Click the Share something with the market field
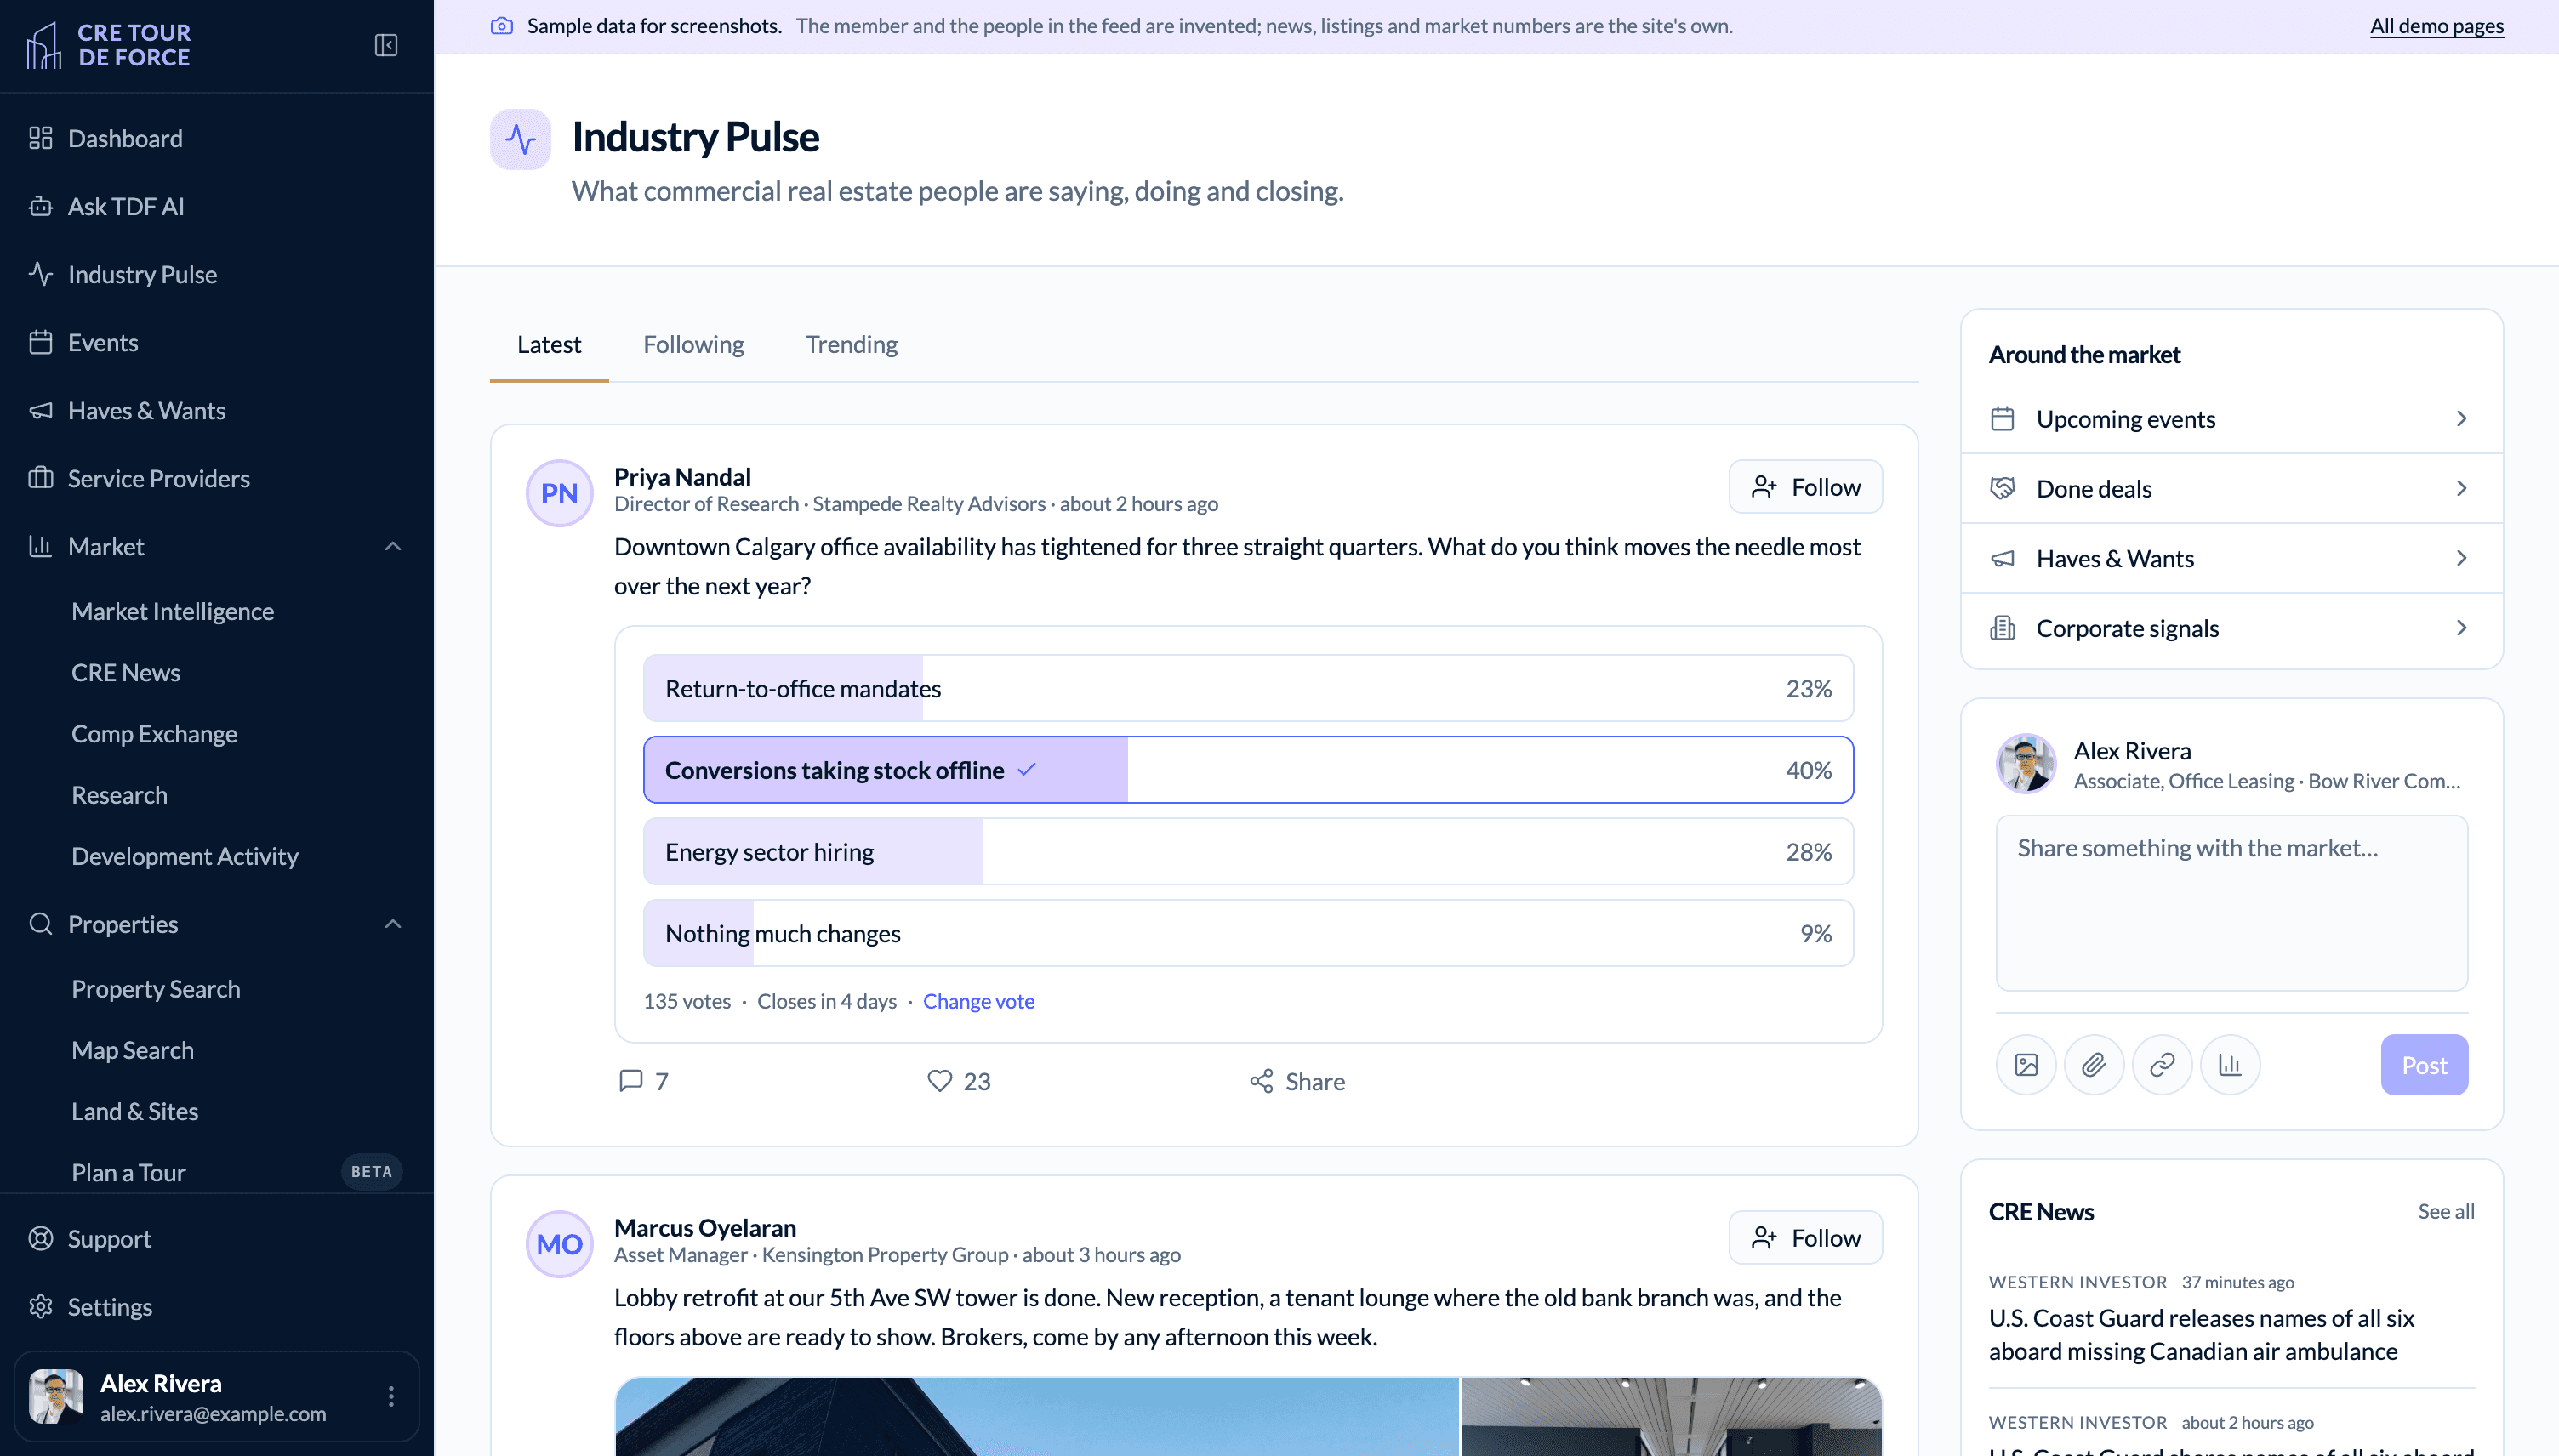This screenshot has height=1456, width=2559. (x=2231, y=903)
